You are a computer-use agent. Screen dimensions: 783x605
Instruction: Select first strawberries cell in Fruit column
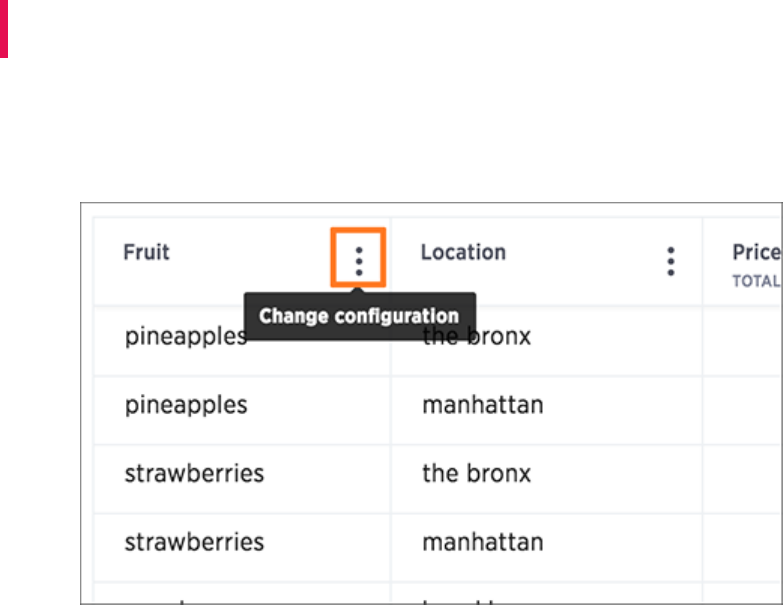pyautogui.click(x=194, y=473)
